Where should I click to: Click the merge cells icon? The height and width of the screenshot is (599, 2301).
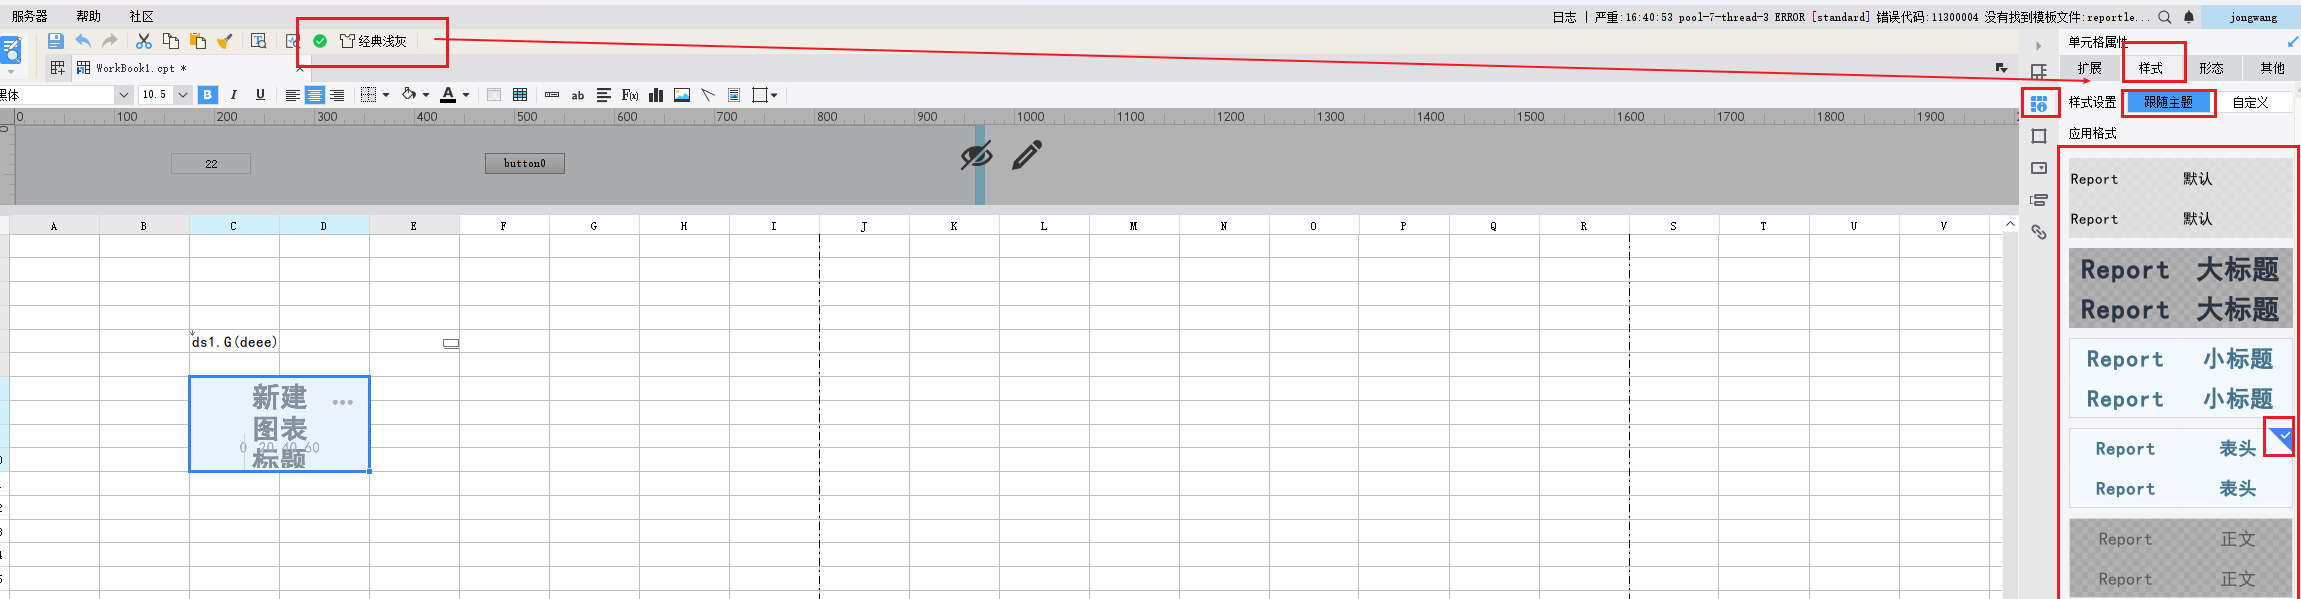[x=494, y=95]
